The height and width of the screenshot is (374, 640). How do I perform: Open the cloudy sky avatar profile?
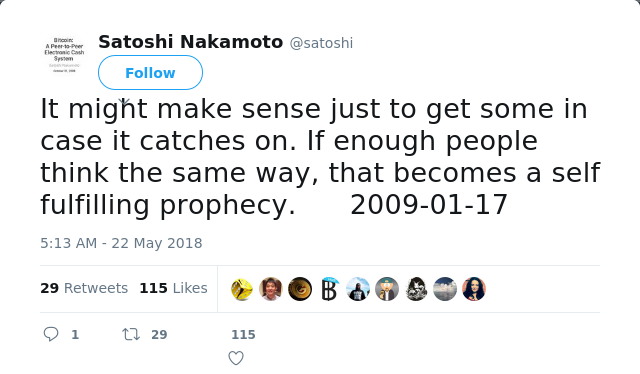tap(445, 289)
